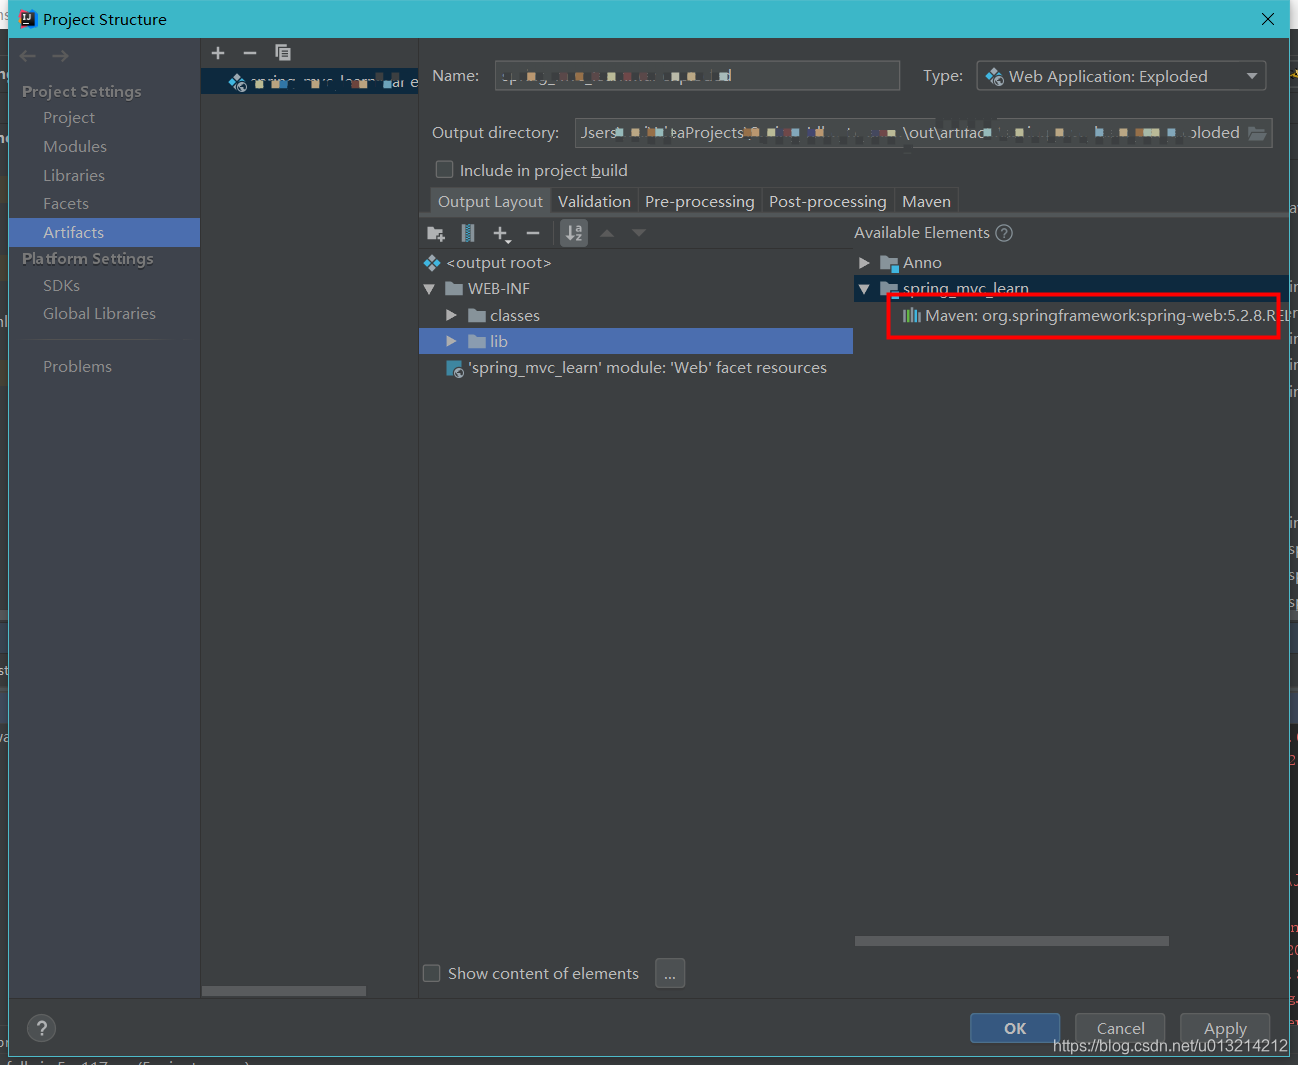Check Show content of elements
This screenshot has width=1298, height=1065.
point(431,972)
